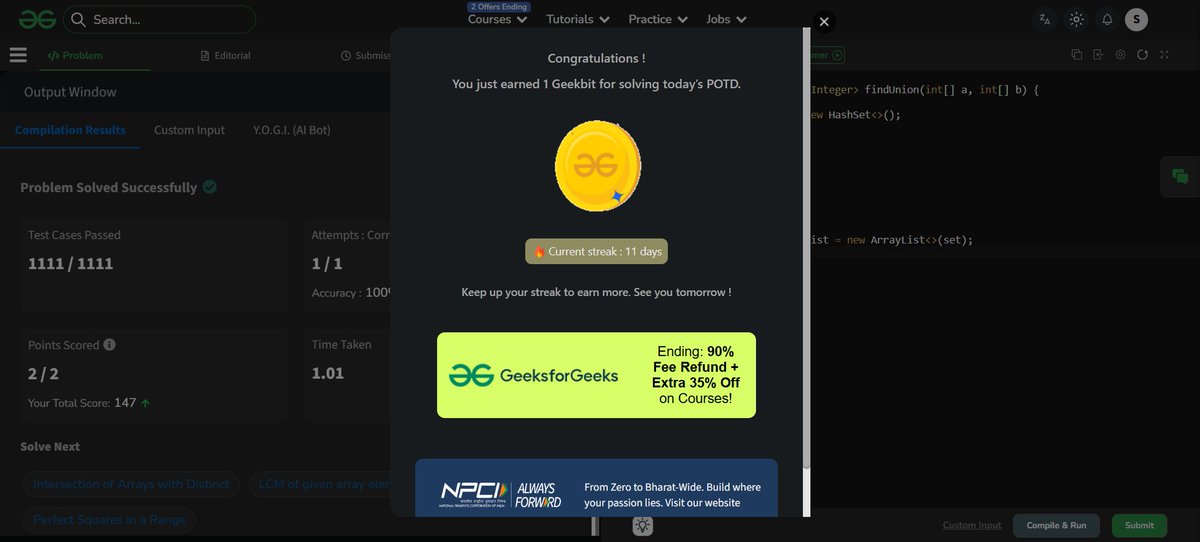Image resolution: width=1200 pixels, height=542 pixels.
Task: Click the language translate icon
Action: click(x=1045, y=19)
